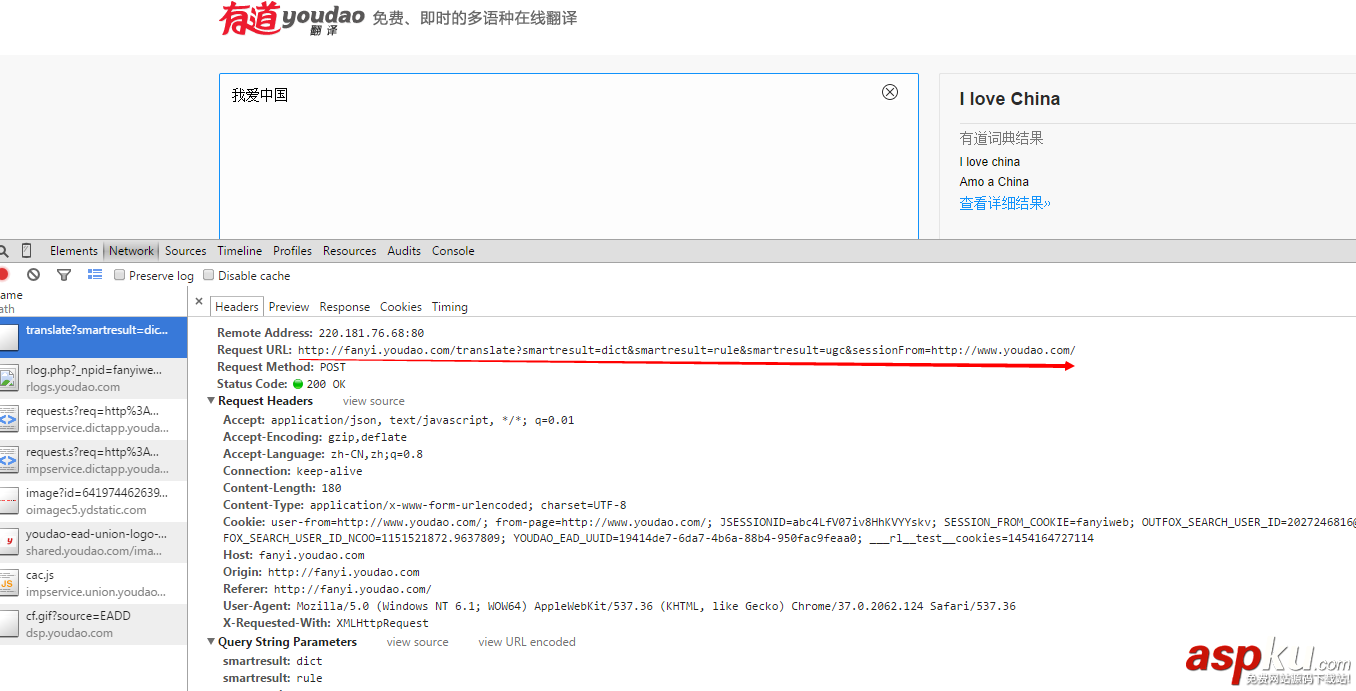Screen dimensions: 1356x691
Task: Select the cac.js script icon
Action: click(11, 581)
